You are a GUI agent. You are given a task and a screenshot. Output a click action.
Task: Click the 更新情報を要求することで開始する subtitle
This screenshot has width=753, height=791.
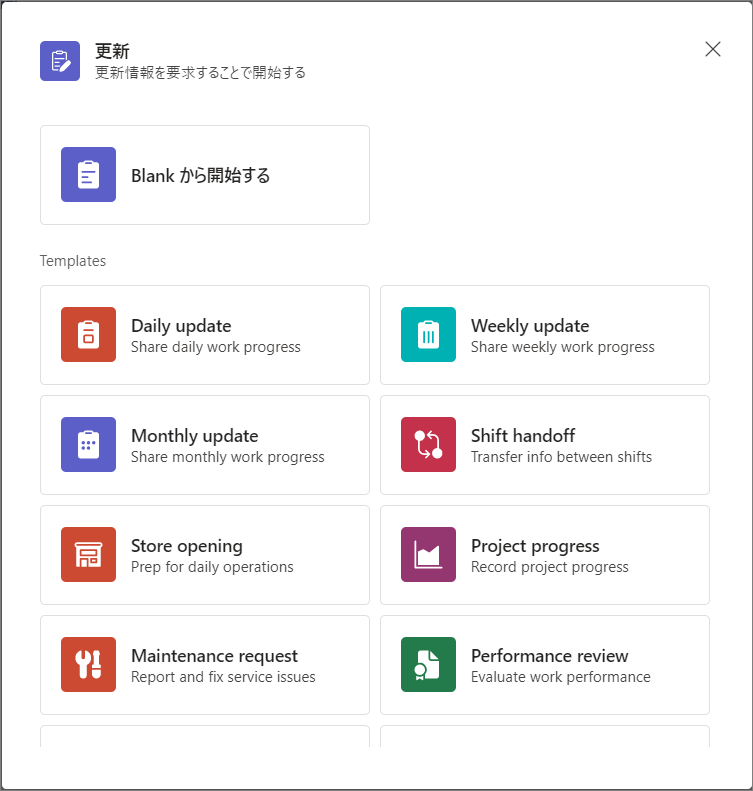pyautogui.click(x=201, y=73)
